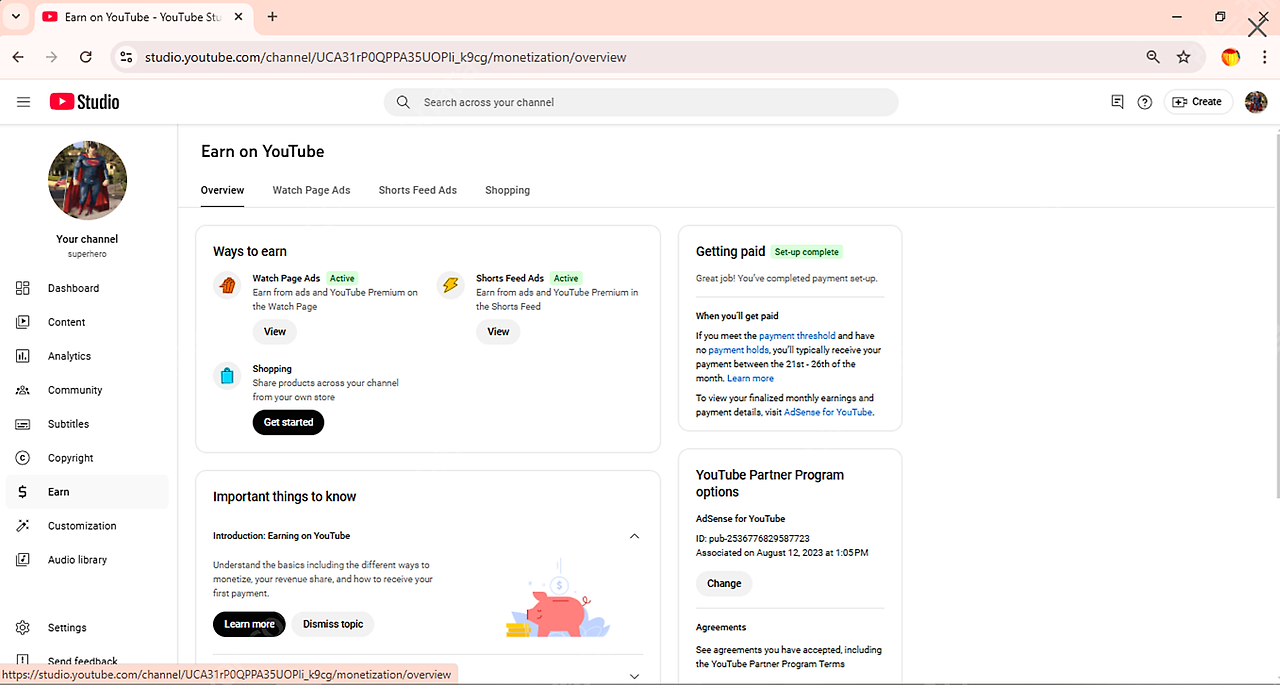Expand the next collapsed topic chevron
The height and width of the screenshot is (690, 1280).
click(x=634, y=676)
